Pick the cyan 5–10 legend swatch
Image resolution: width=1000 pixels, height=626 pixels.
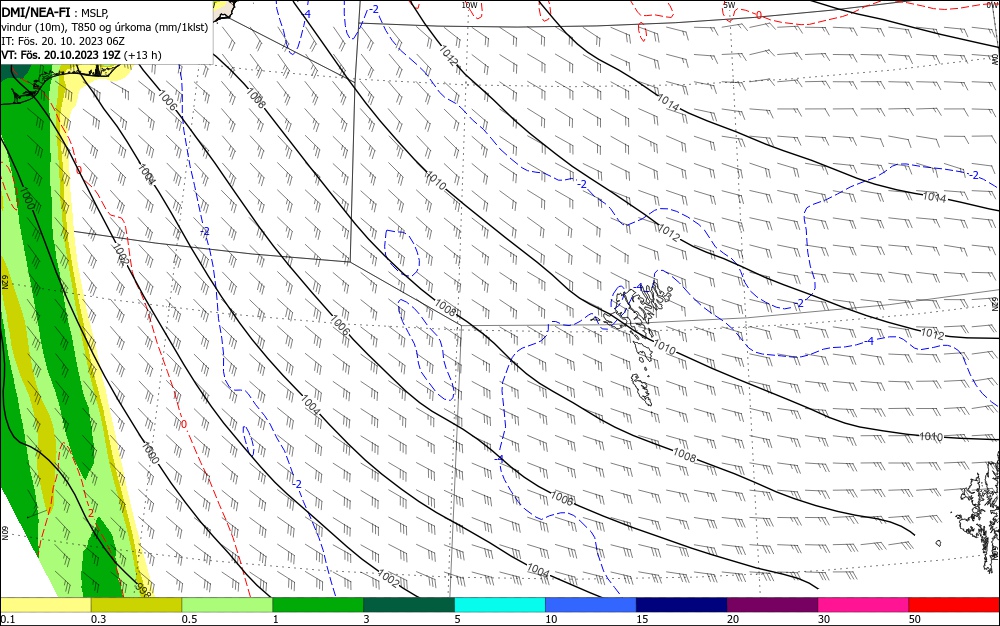click(500, 605)
